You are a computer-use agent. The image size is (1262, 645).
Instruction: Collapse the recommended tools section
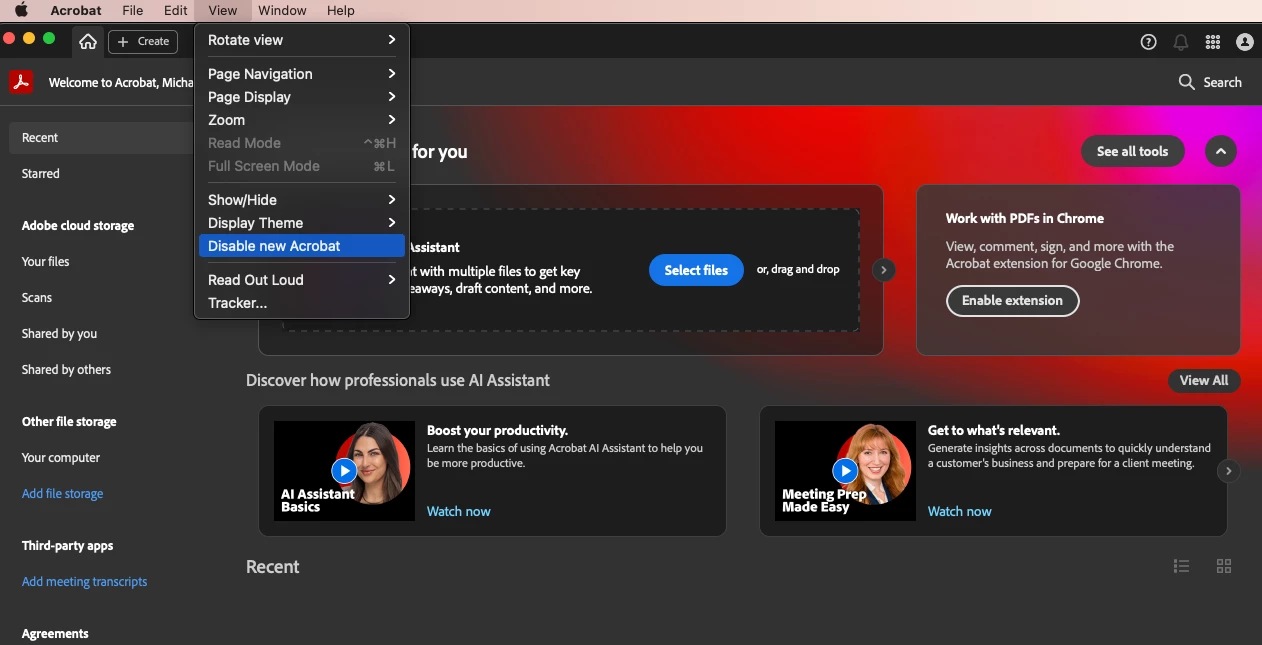pyautogui.click(x=1221, y=151)
